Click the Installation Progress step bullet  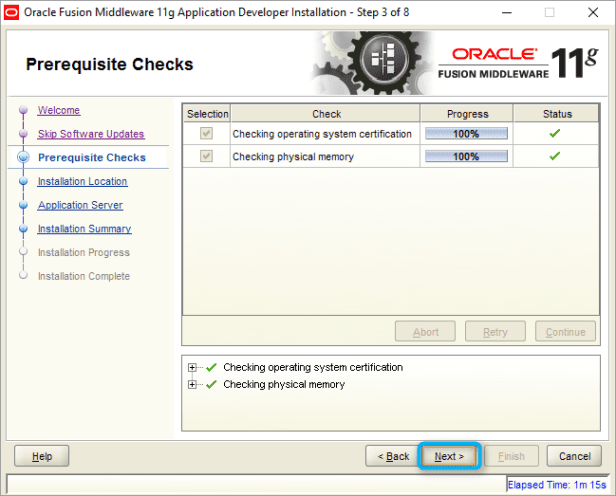click(24, 251)
